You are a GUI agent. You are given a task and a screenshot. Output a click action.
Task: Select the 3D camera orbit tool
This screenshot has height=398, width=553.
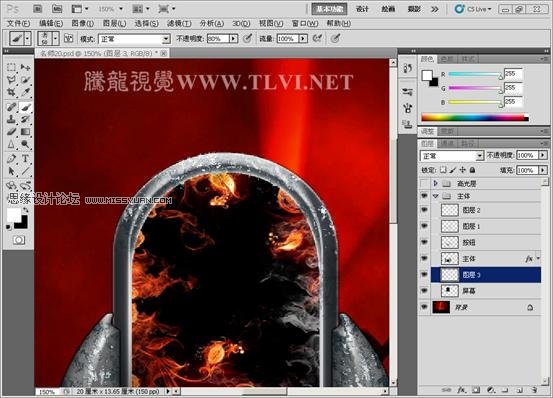coord(25,185)
